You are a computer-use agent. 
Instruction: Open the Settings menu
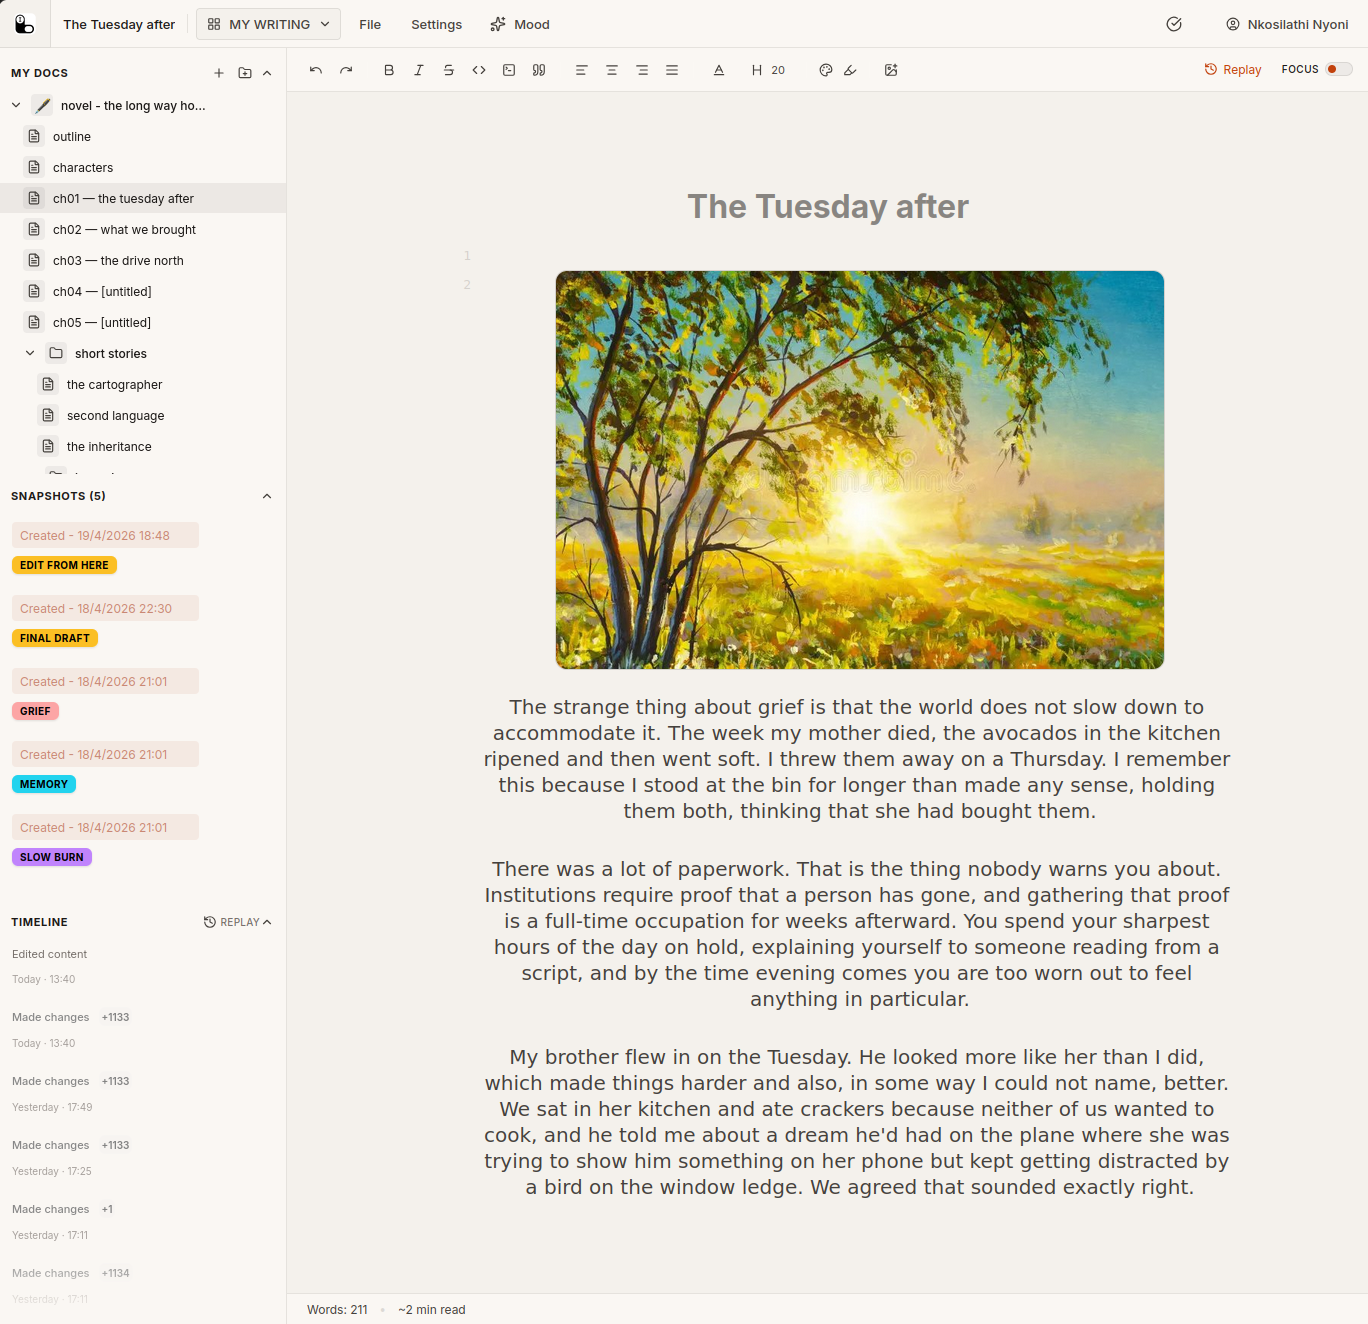436,24
